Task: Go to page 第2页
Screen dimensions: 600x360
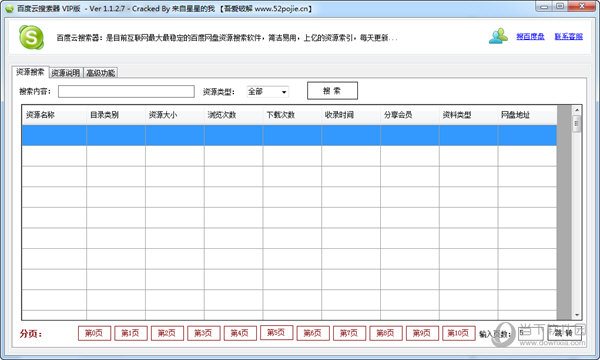Action: (167, 333)
